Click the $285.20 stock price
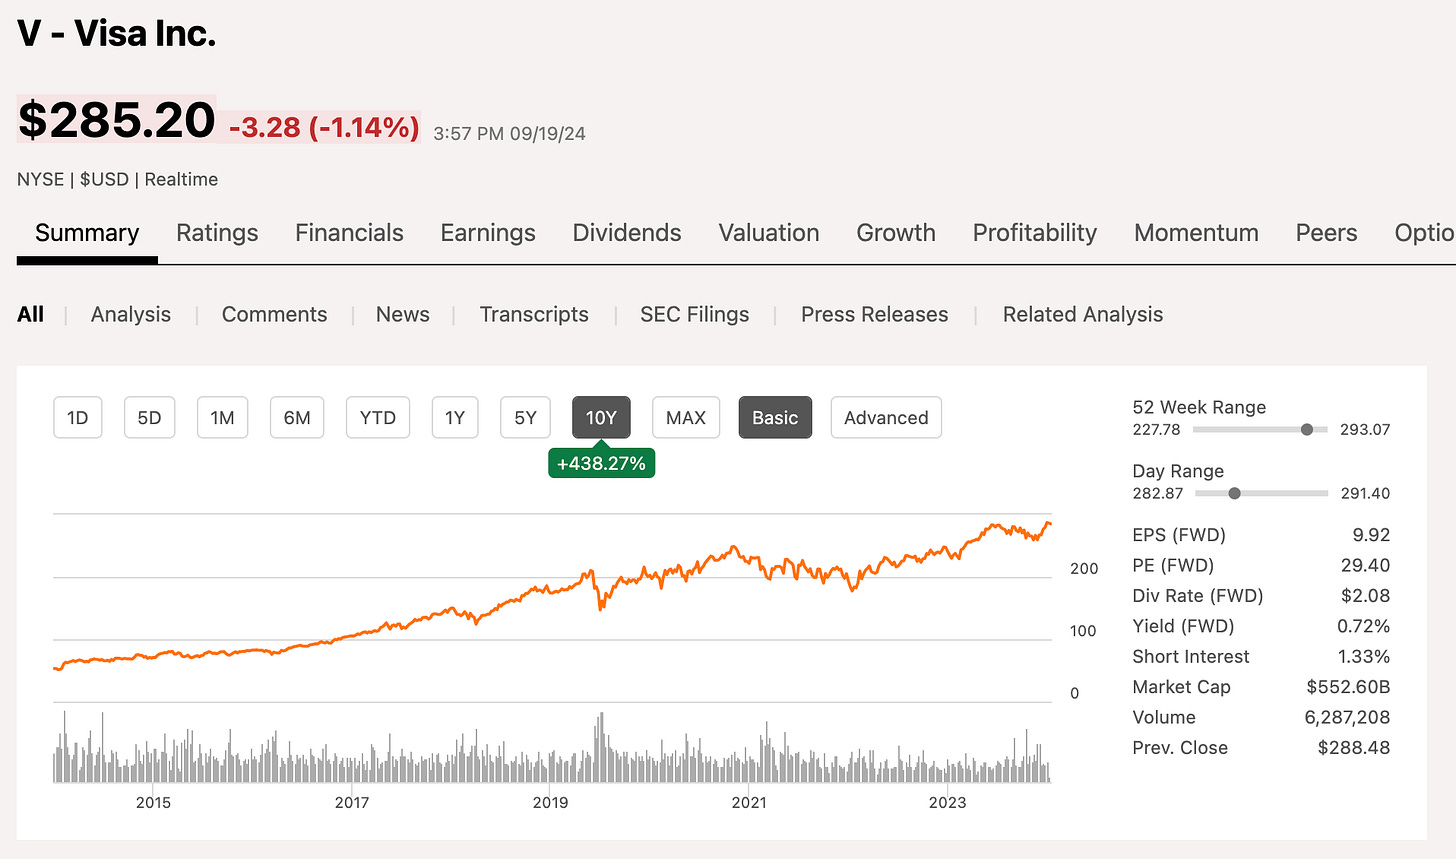Screen dimensions: 1456x859 116,120
